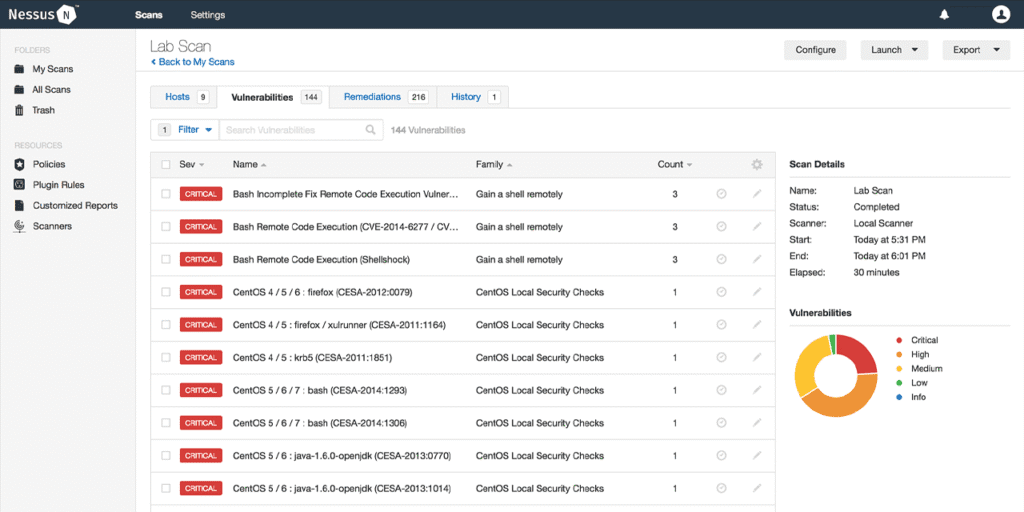This screenshot has height=512, width=1024.
Task: Click circle check icon on bash CESA-2014:1293 row
Action: click(x=722, y=390)
